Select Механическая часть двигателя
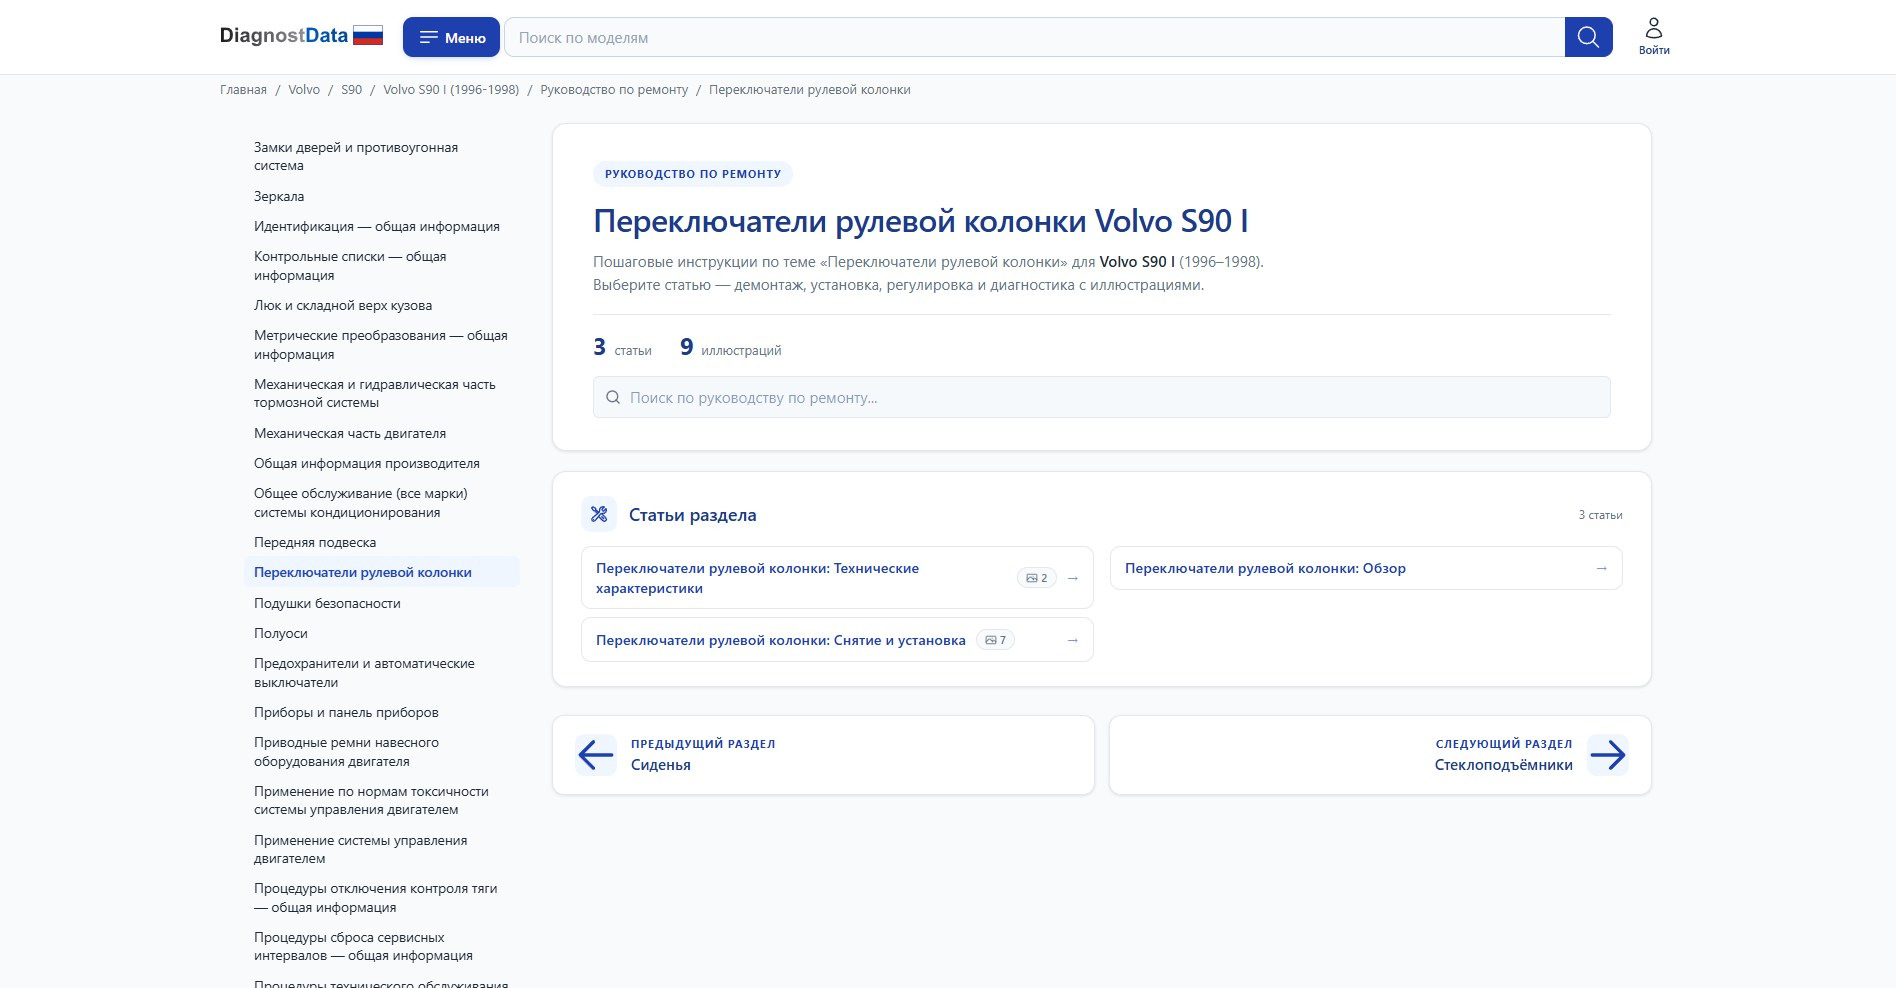1896x988 pixels. click(x=381, y=433)
